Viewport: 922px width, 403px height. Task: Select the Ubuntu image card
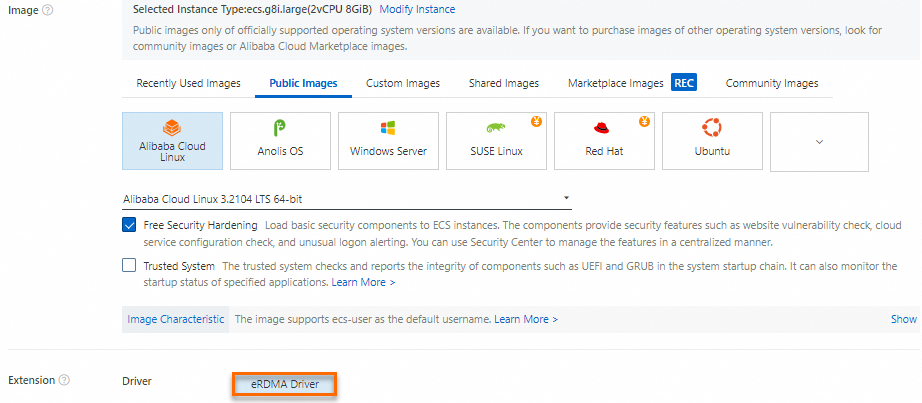[x=712, y=141]
